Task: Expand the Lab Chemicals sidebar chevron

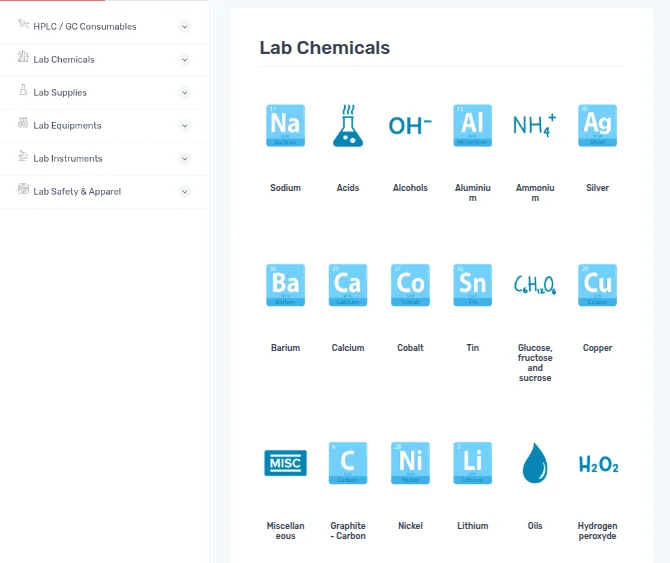Action: click(184, 60)
